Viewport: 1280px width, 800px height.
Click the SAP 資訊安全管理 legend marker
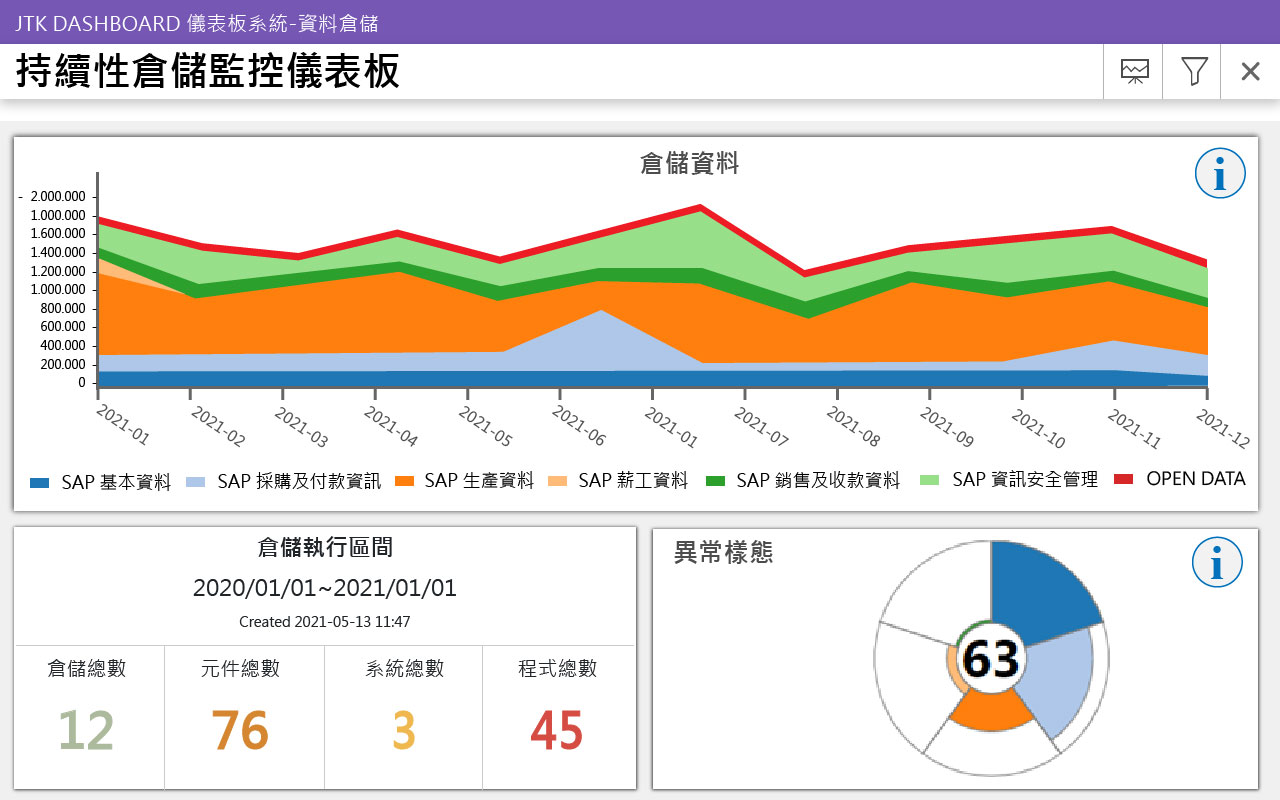pyautogui.click(x=928, y=480)
